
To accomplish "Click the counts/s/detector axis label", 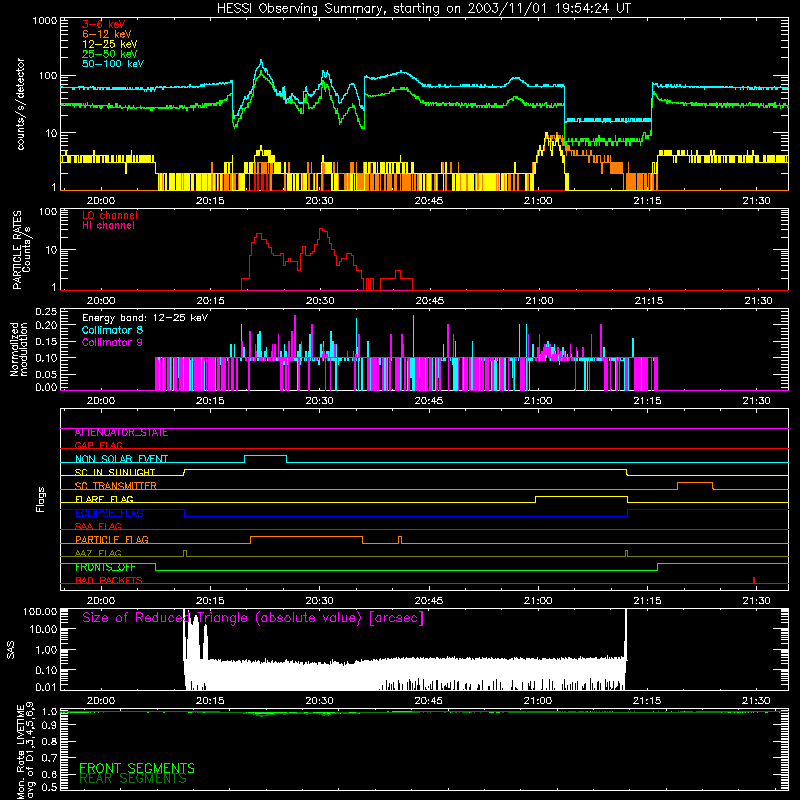I will tap(20, 104).
